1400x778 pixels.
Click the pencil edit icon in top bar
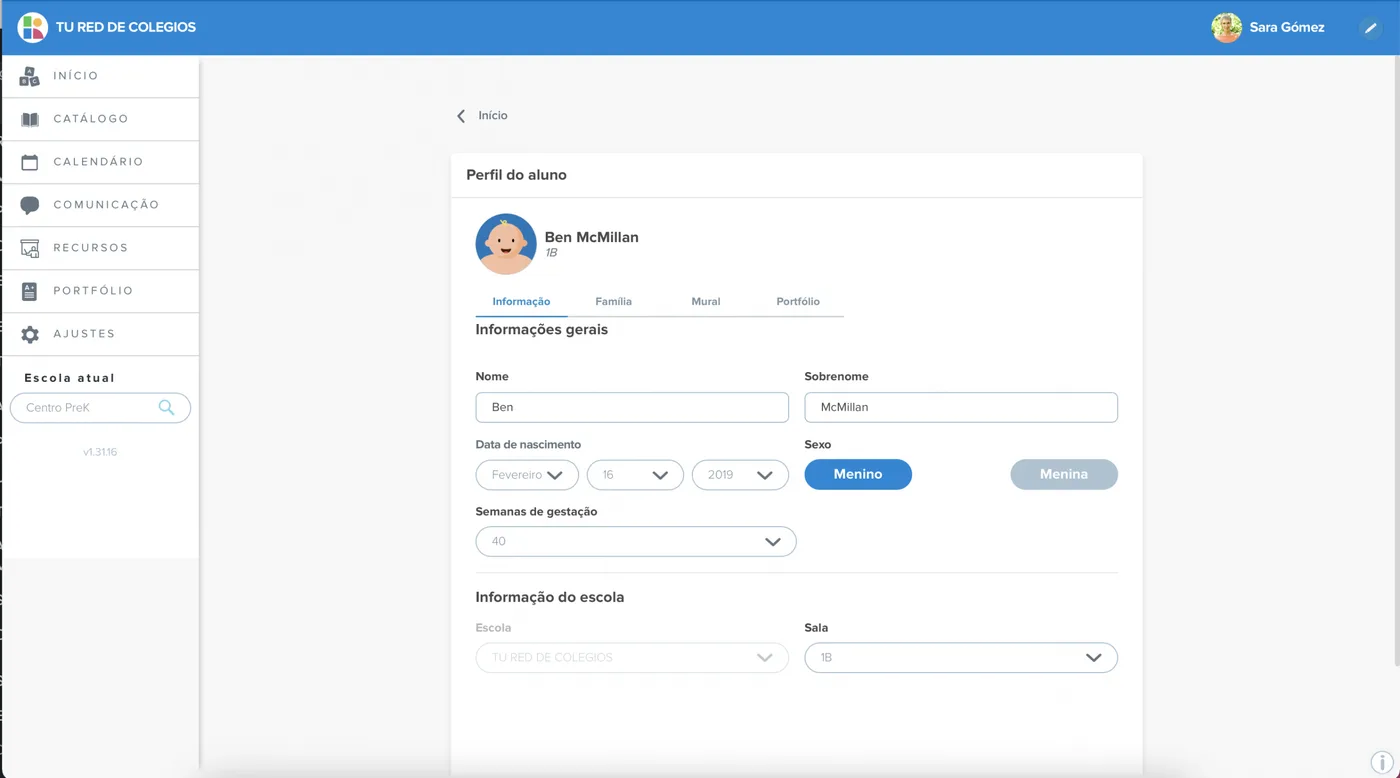click(x=1370, y=28)
